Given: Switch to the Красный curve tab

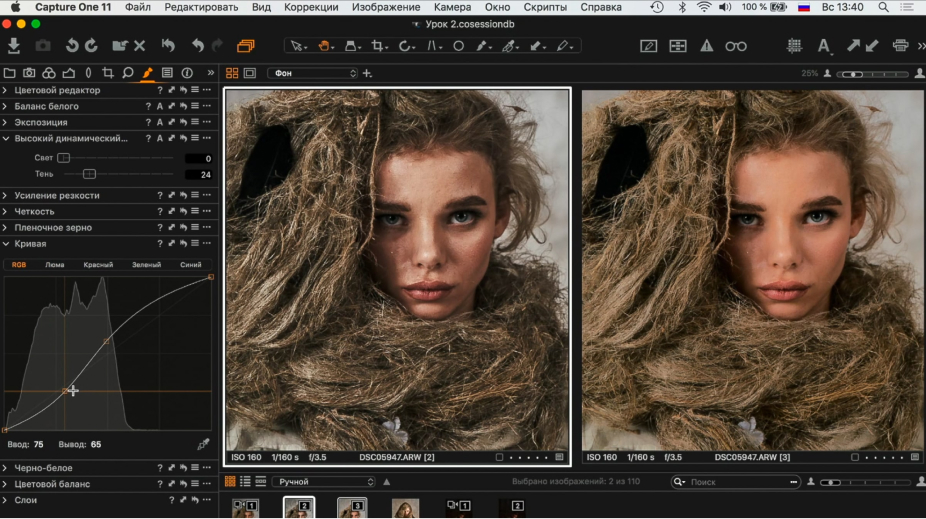Looking at the screenshot, I should pyautogui.click(x=98, y=265).
